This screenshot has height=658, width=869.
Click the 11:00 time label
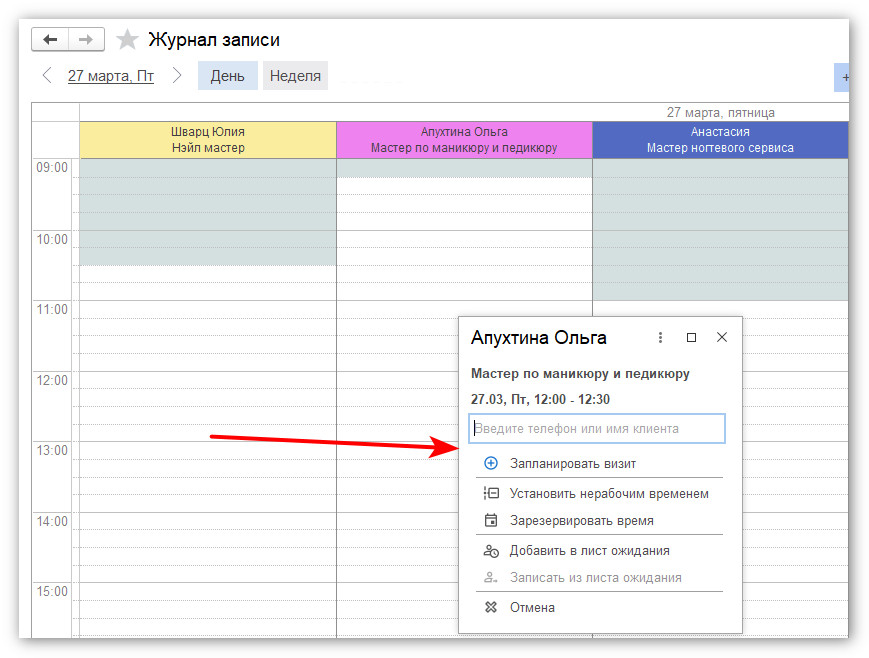52,309
